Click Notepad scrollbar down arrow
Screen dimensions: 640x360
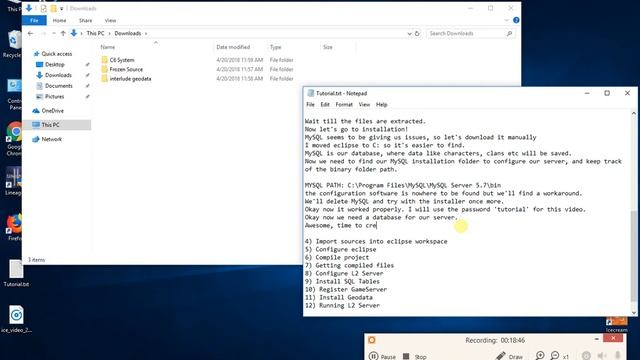(x=633, y=312)
